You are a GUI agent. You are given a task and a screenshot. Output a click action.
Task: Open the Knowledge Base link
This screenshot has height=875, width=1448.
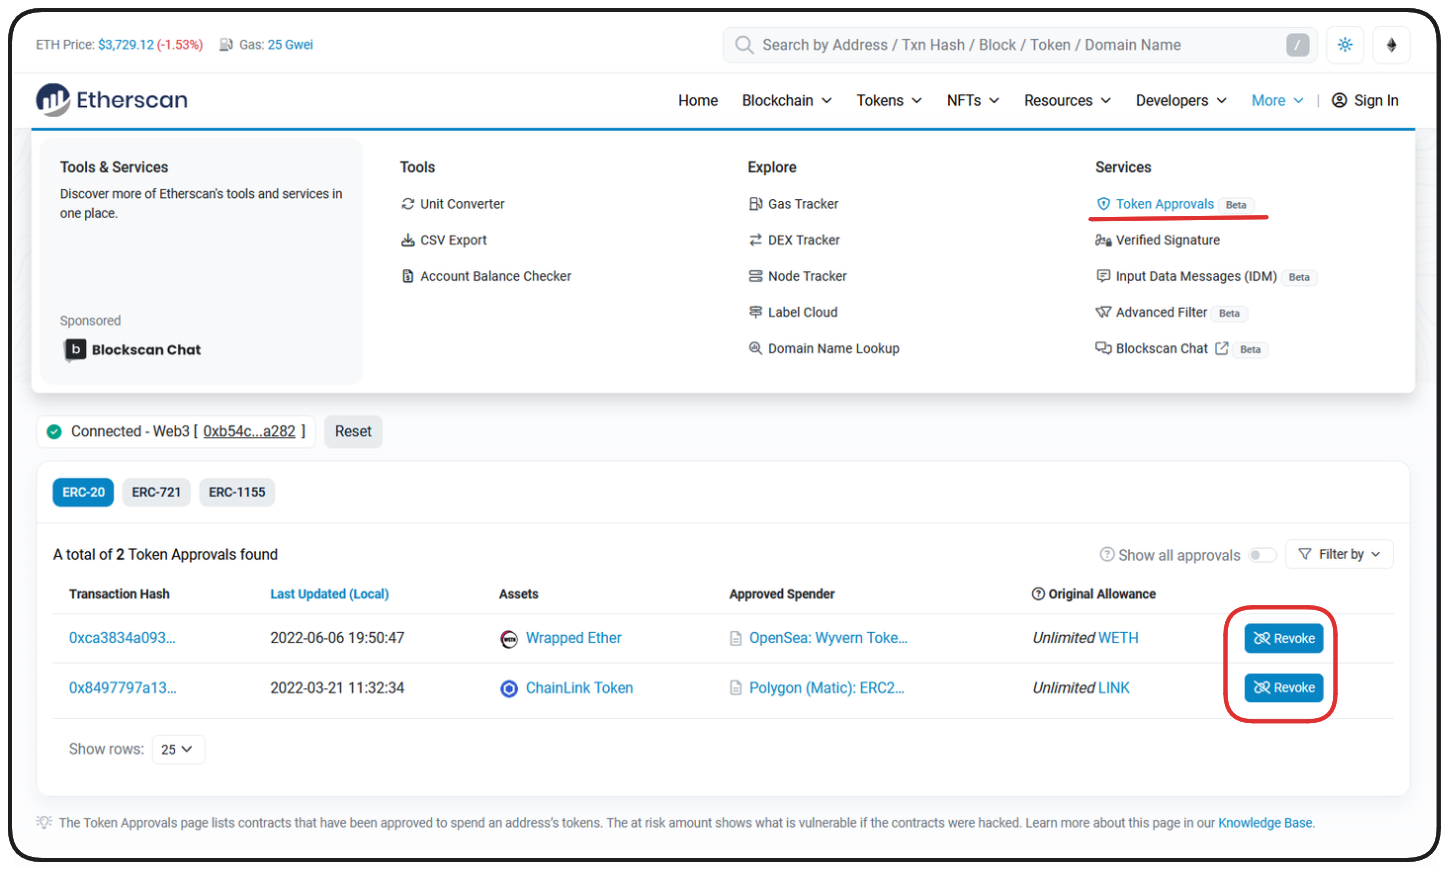(1264, 823)
